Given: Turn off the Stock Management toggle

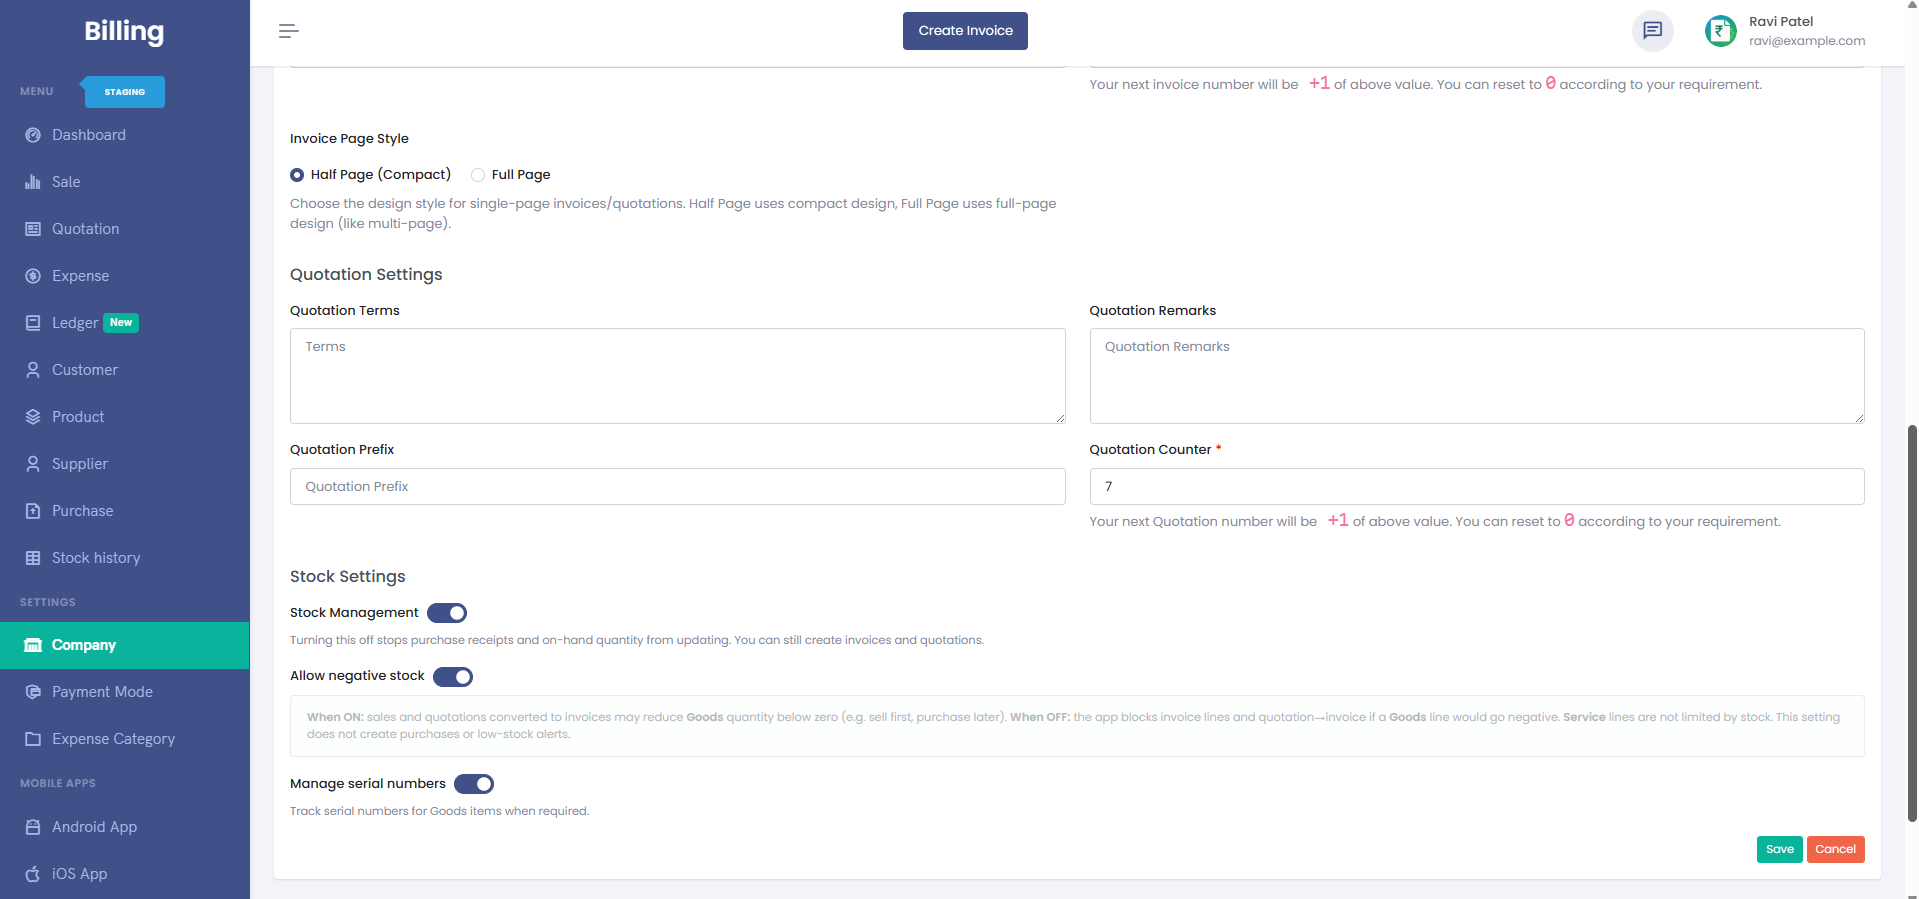Looking at the screenshot, I should 447,613.
